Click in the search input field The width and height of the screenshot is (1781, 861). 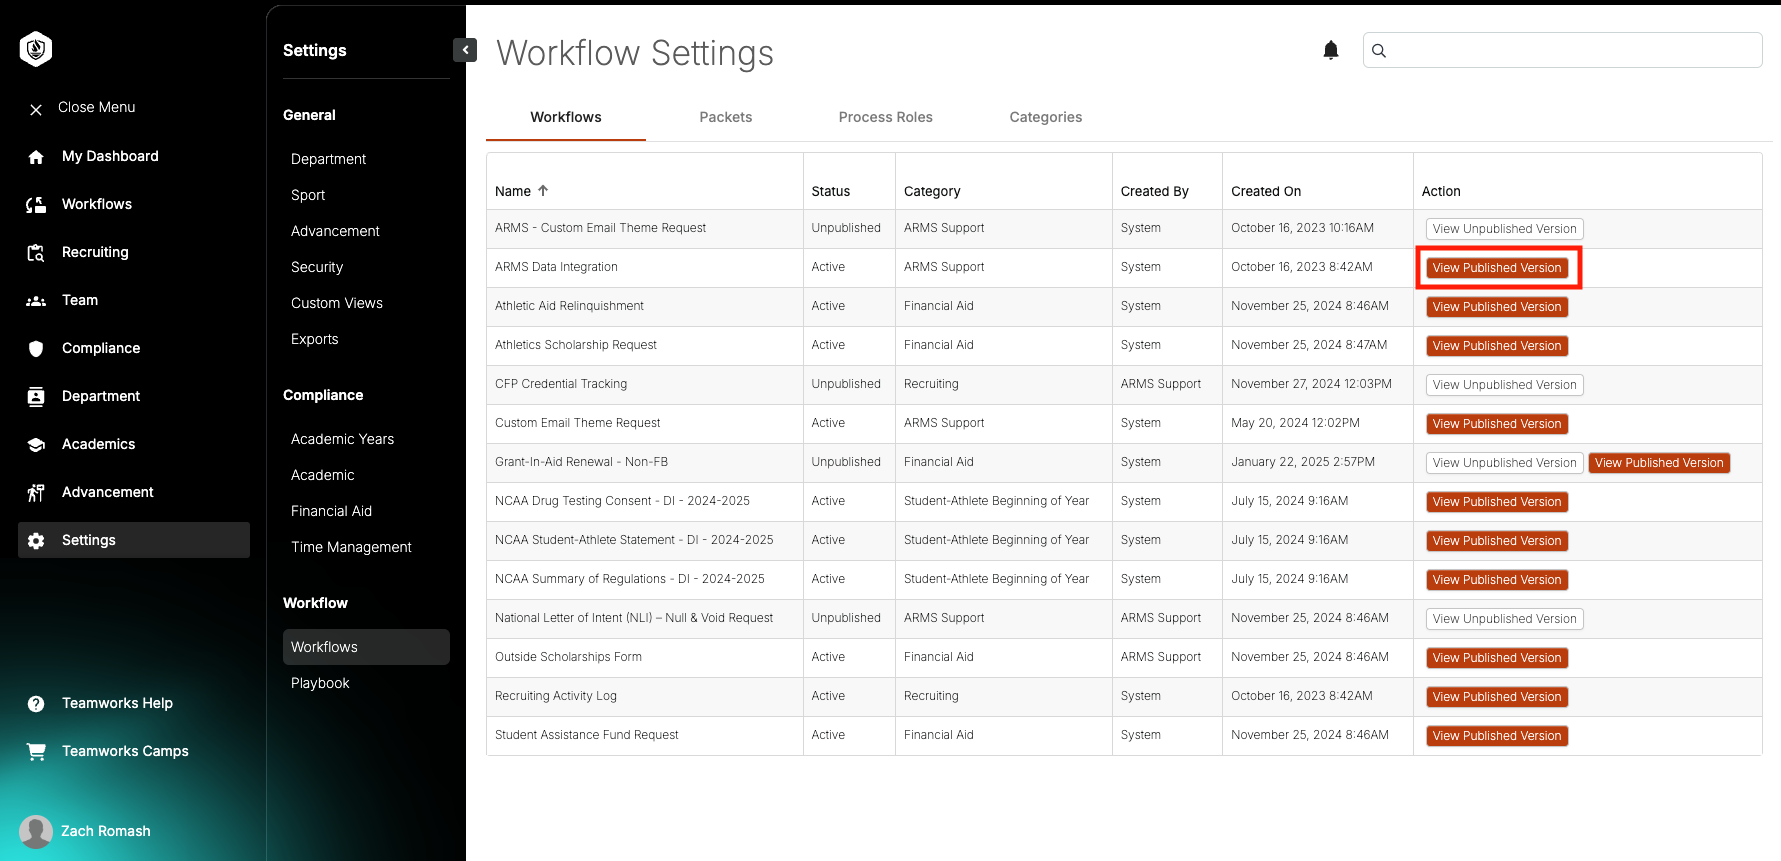(x=1563, y=50)
